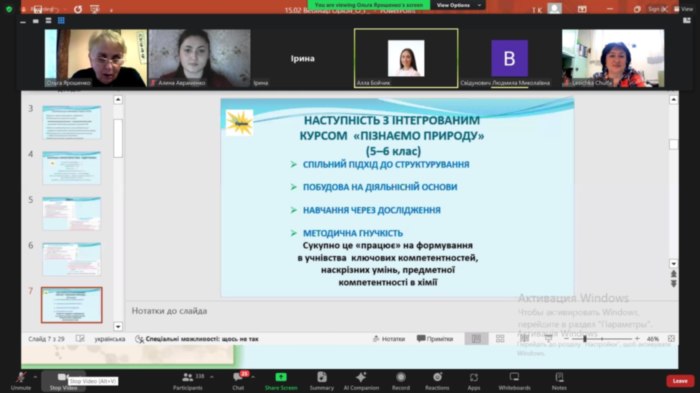
Task: Adjust the slide zoom slider
Action: [602, 339]
